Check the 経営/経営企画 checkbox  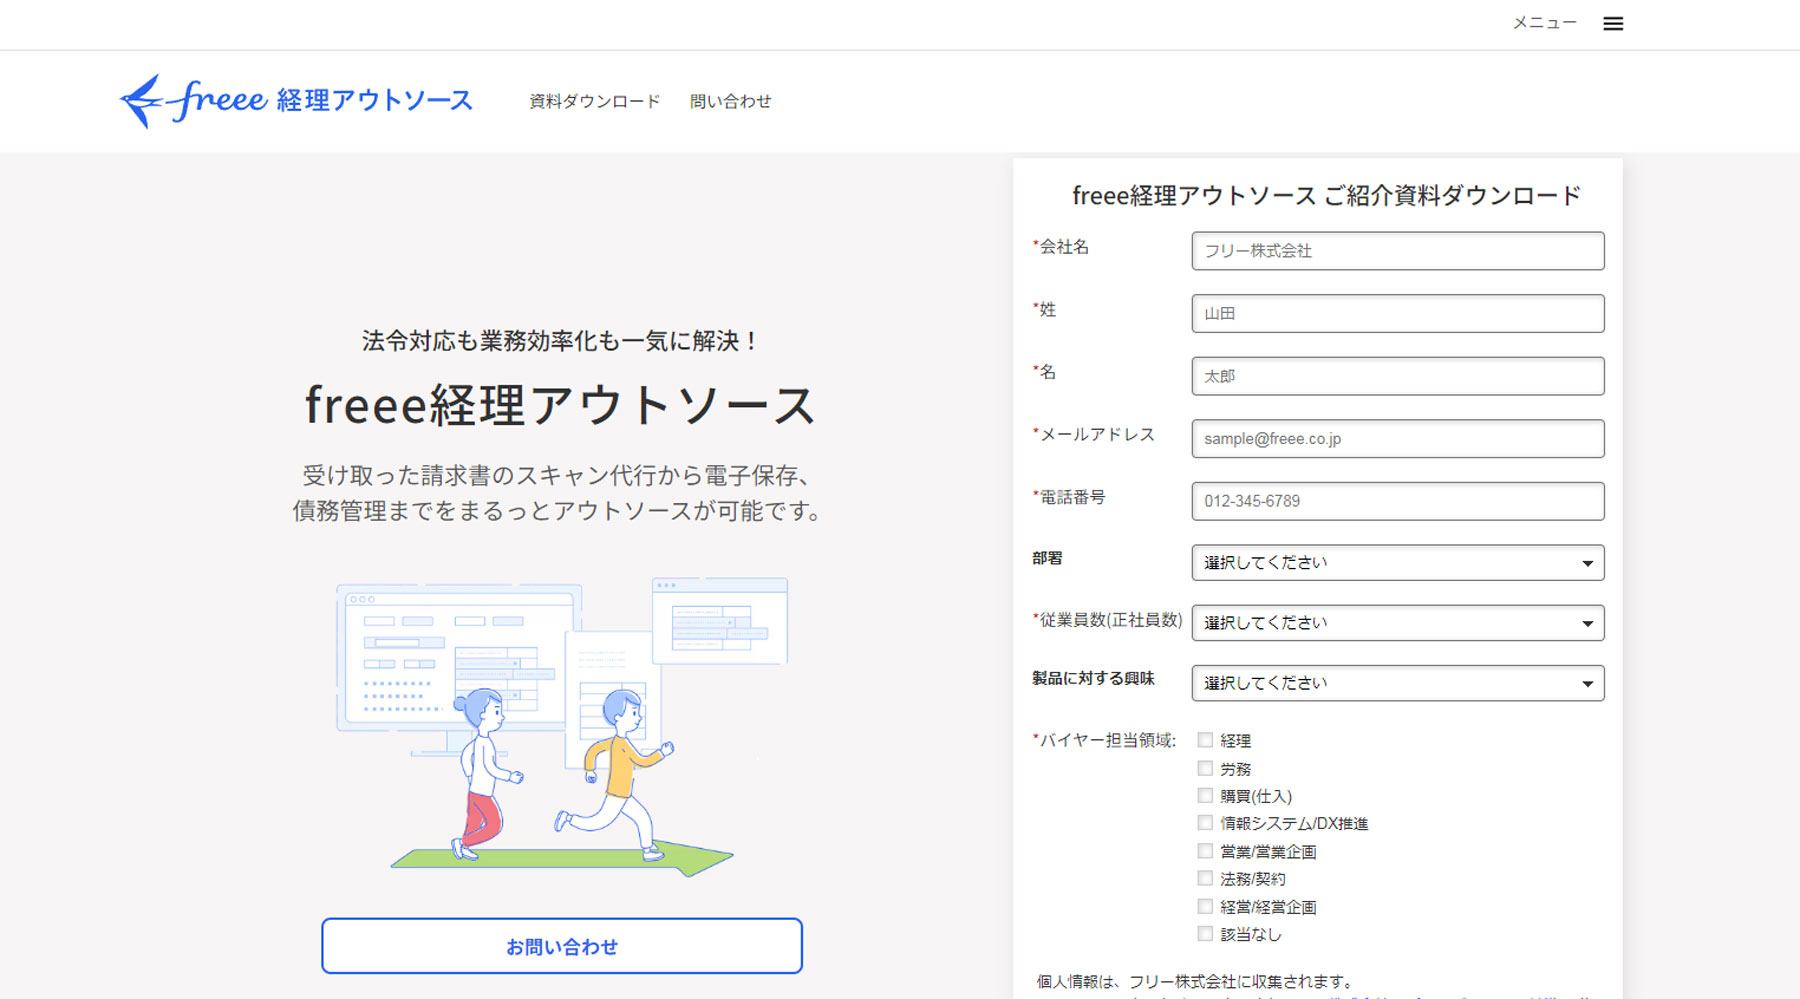pos(1205,906)
